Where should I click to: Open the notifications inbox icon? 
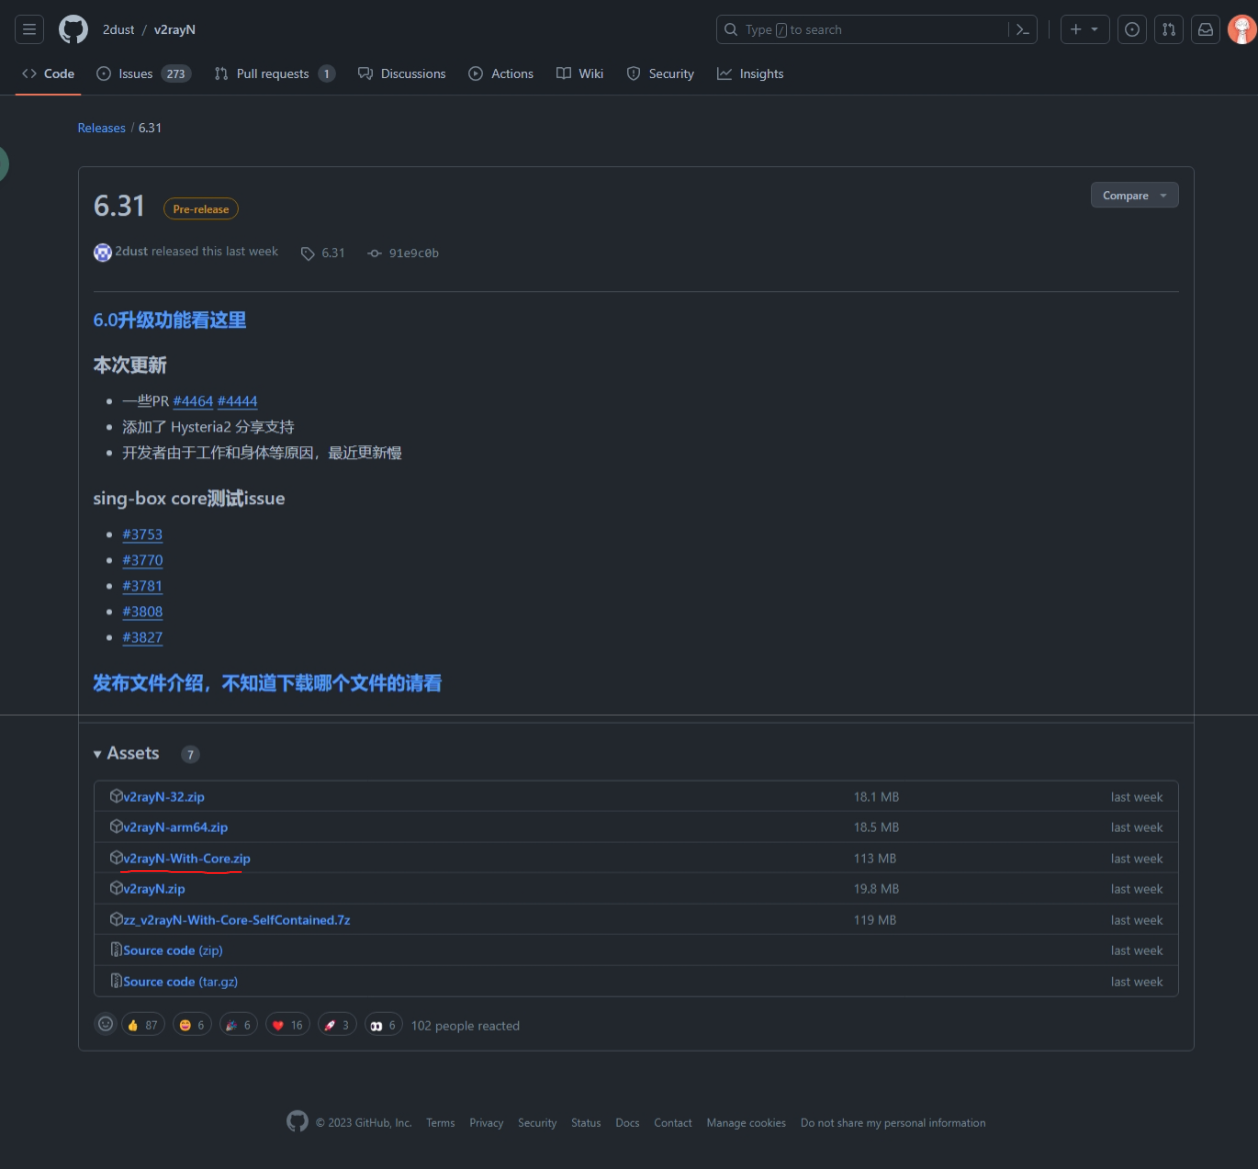pyautogui.click(x=1206, y=30)
